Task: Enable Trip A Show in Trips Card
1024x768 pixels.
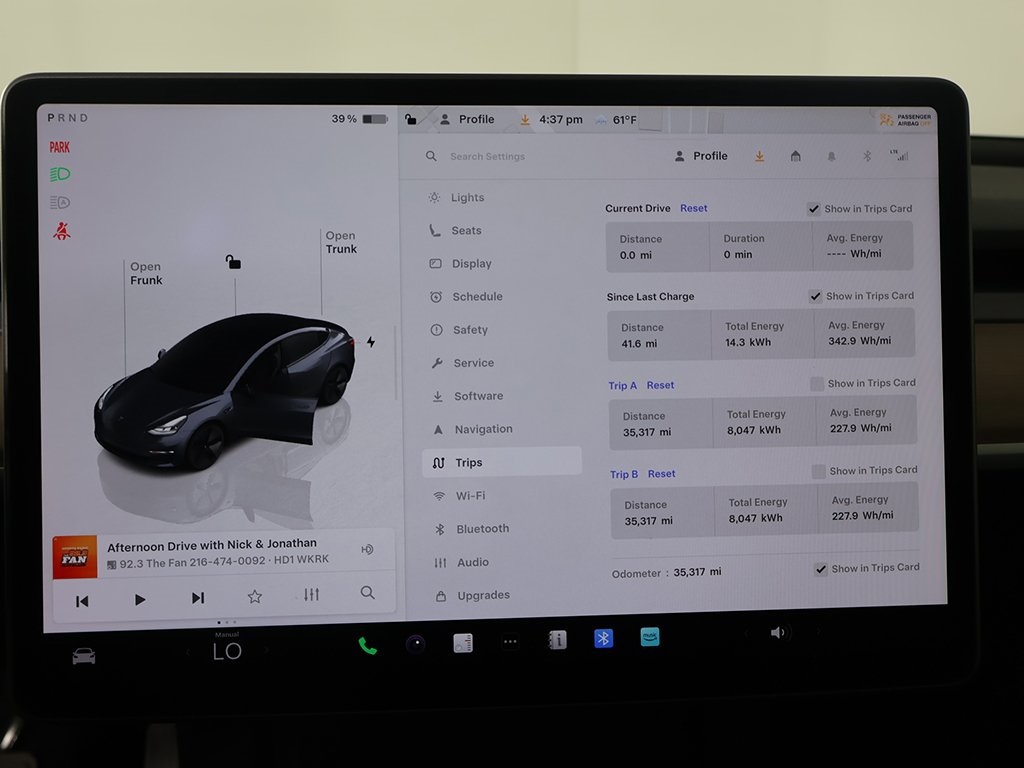Action: (817, 383)
